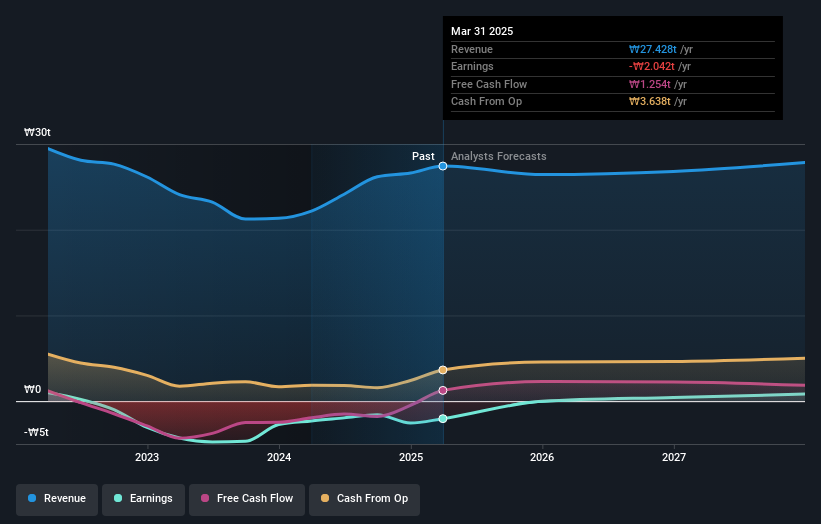Click the ₩3.638t cash from op value
The height and width of the screenshot is (524, 821).
pos(650,102)
